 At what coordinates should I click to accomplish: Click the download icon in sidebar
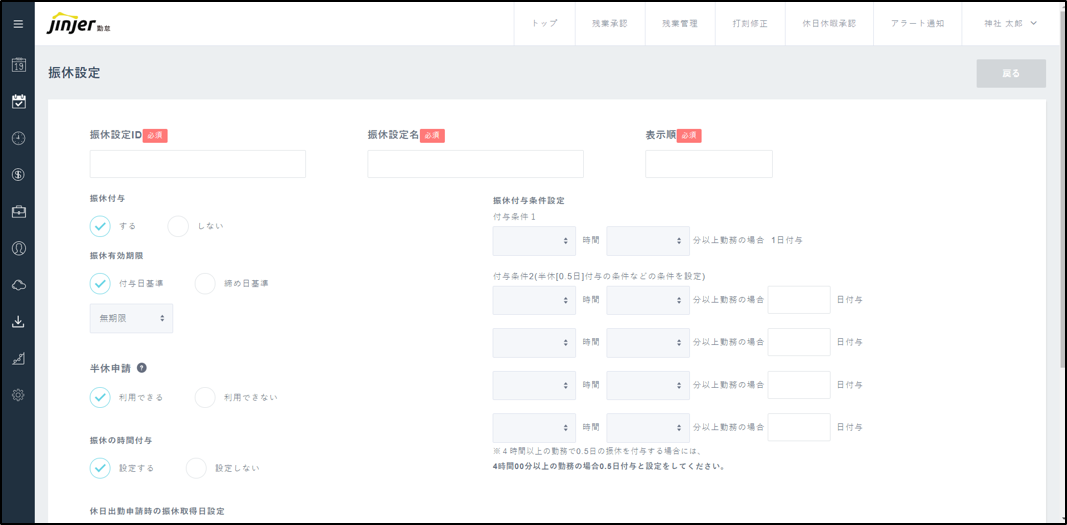pos(18,322)
